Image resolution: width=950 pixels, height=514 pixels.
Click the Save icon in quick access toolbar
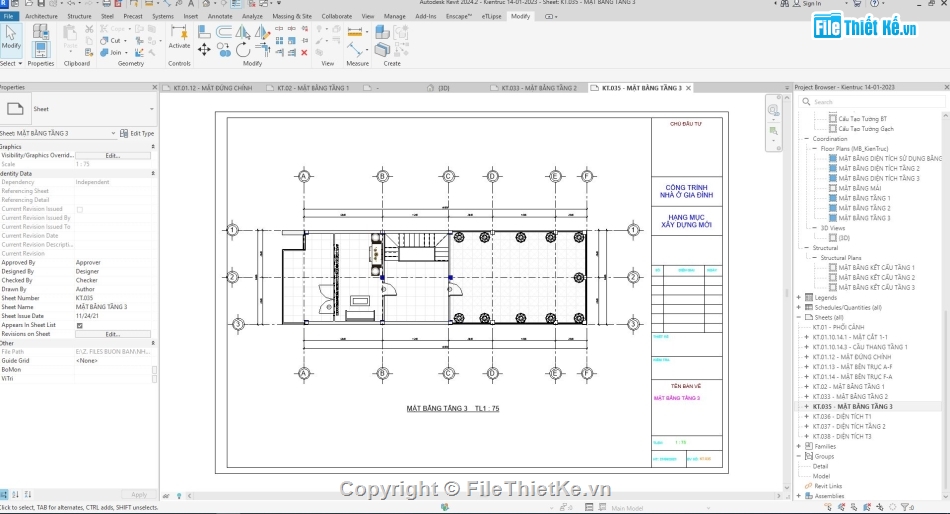41,4
